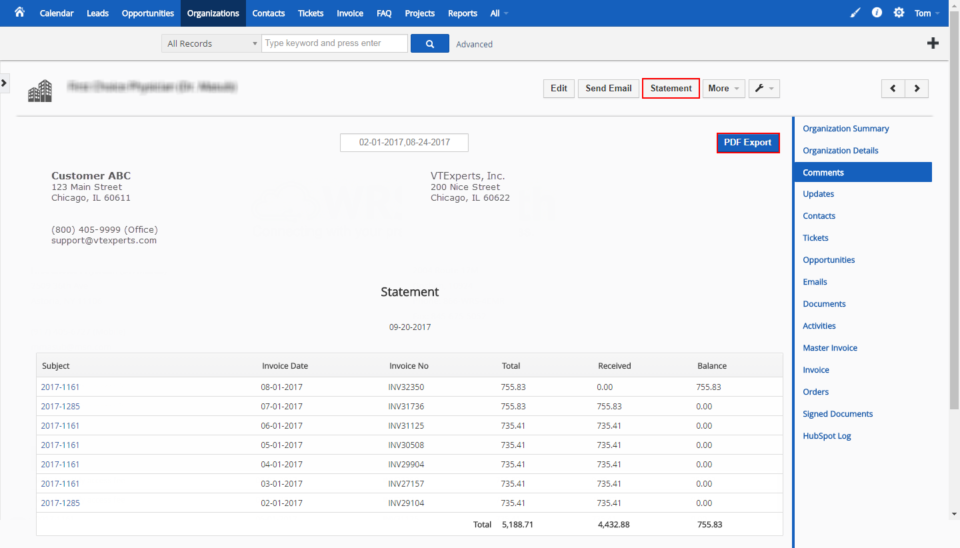Viewport: 960px width, 548px height.
Task: Focus the keyword search field
Action: pyautogui.click(x=334, y=43)
